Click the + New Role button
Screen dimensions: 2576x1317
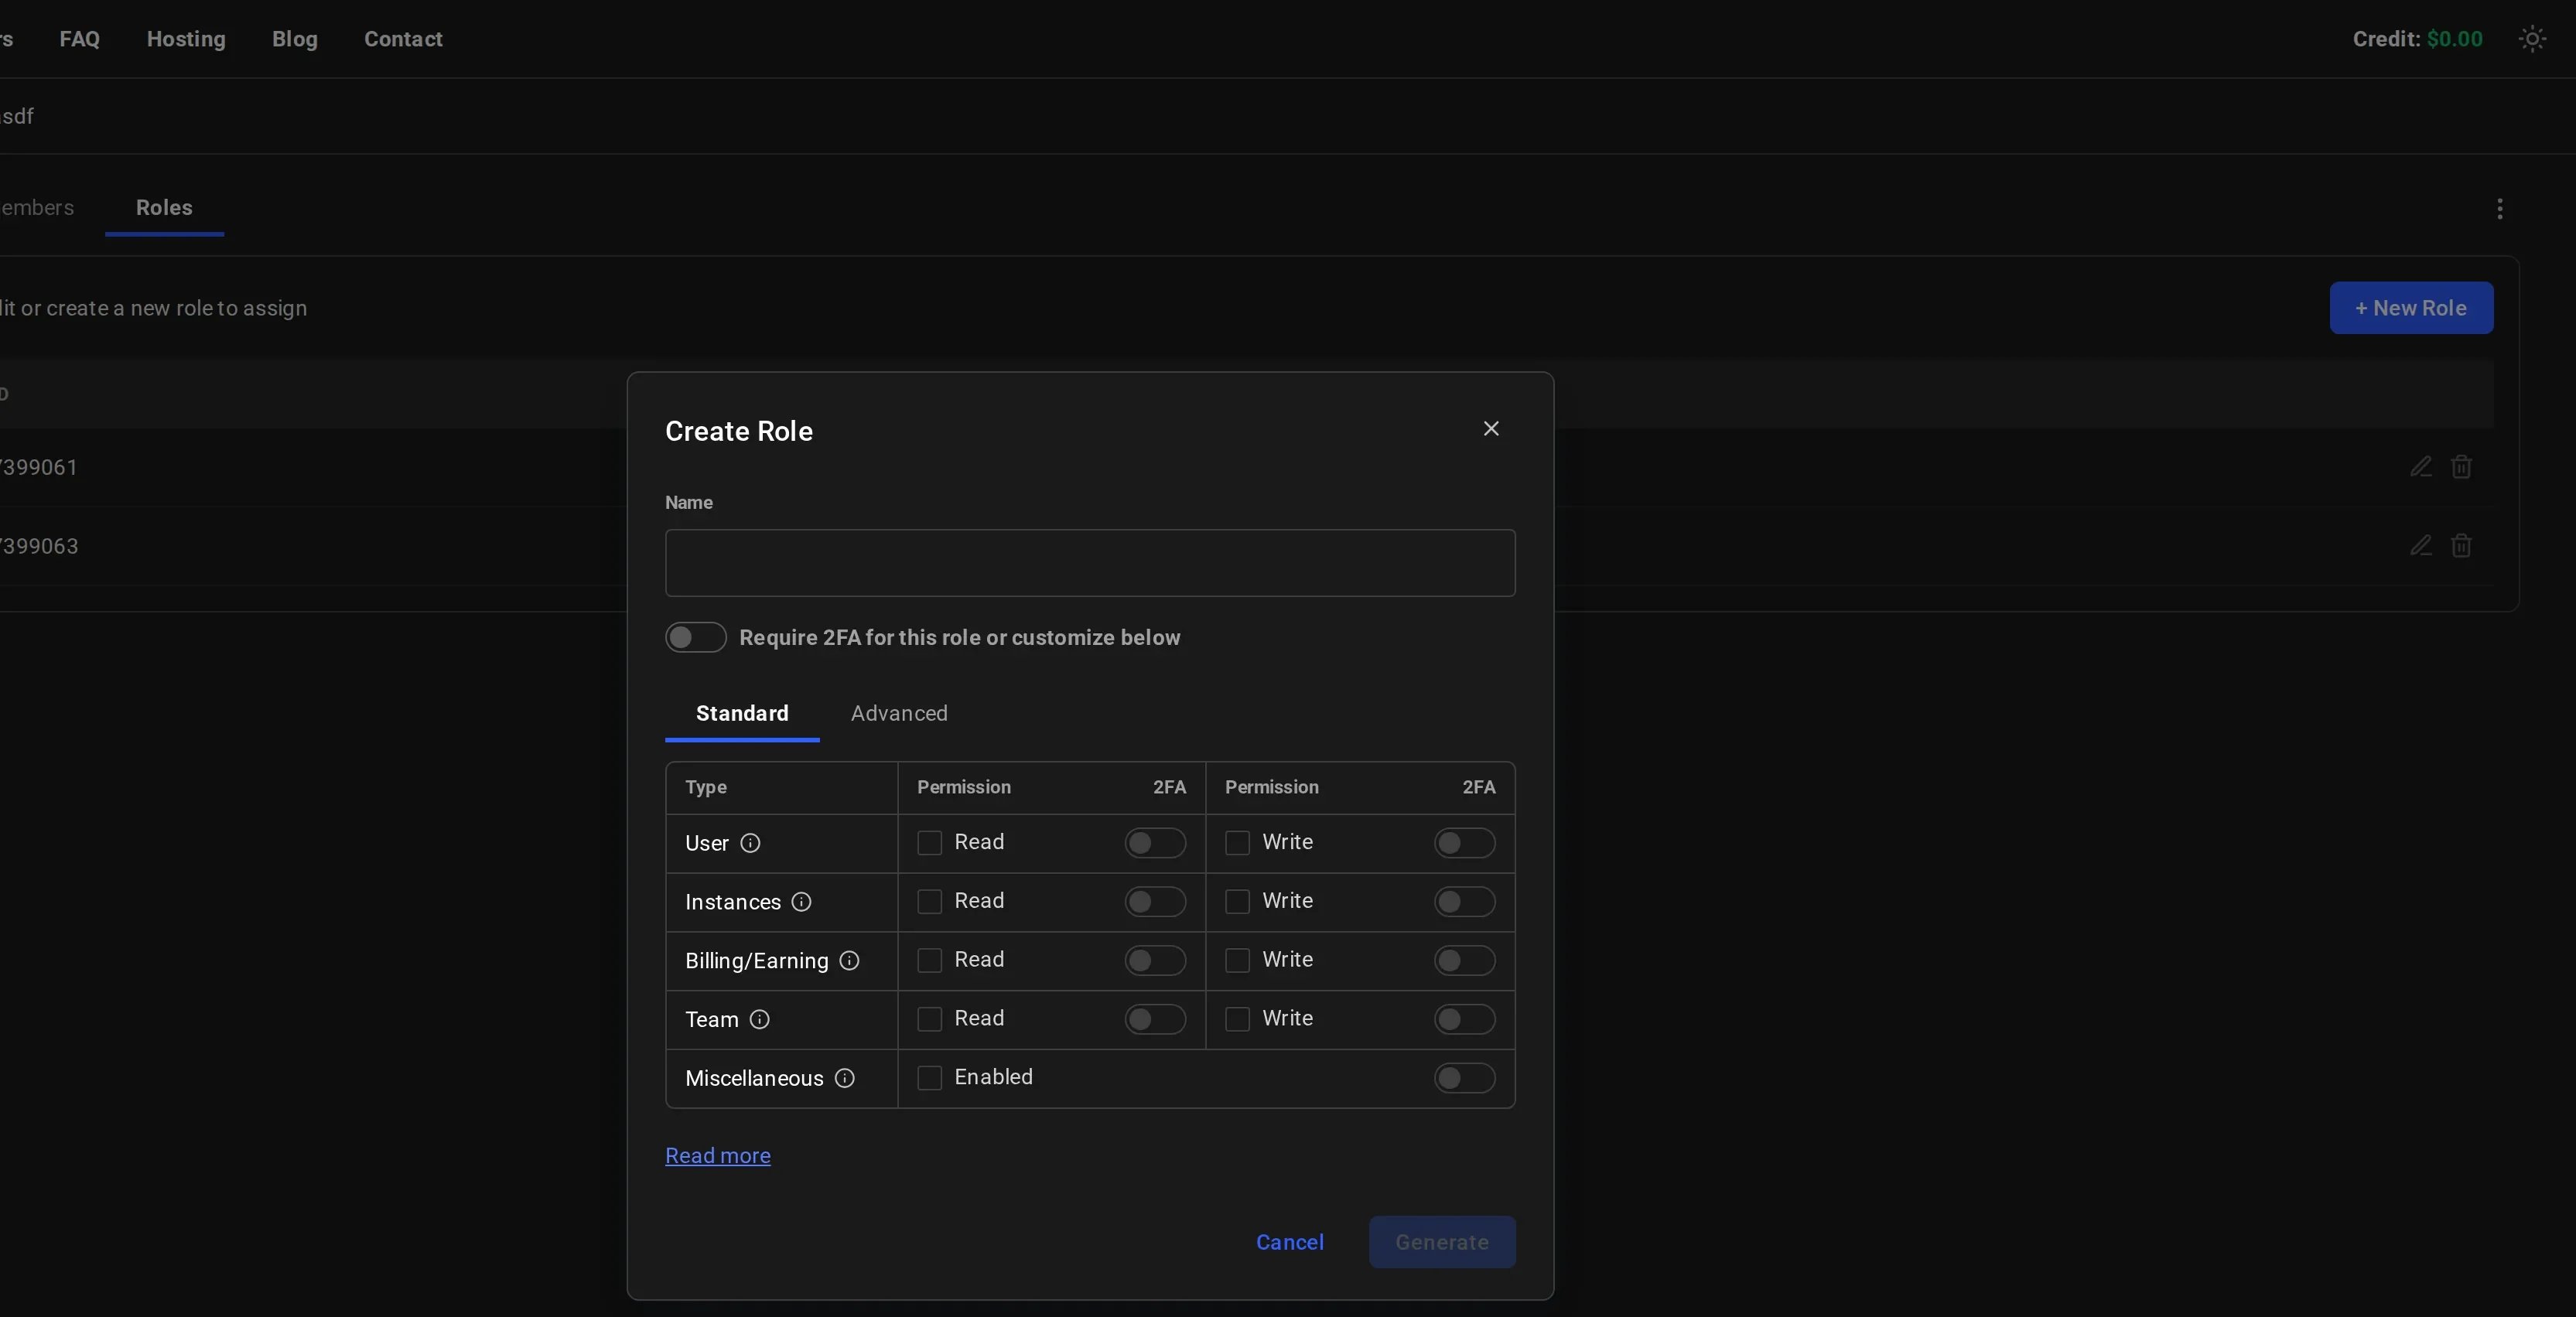click(x=2411, y=308)
